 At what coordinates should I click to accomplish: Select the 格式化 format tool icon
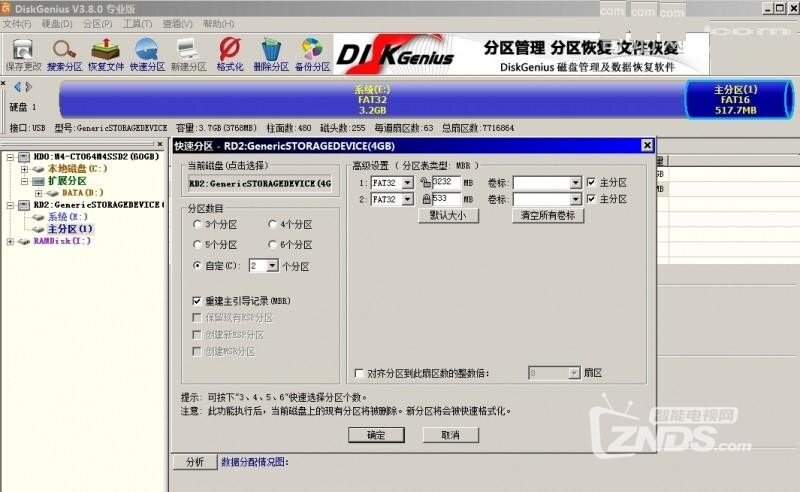coord(230,55)
